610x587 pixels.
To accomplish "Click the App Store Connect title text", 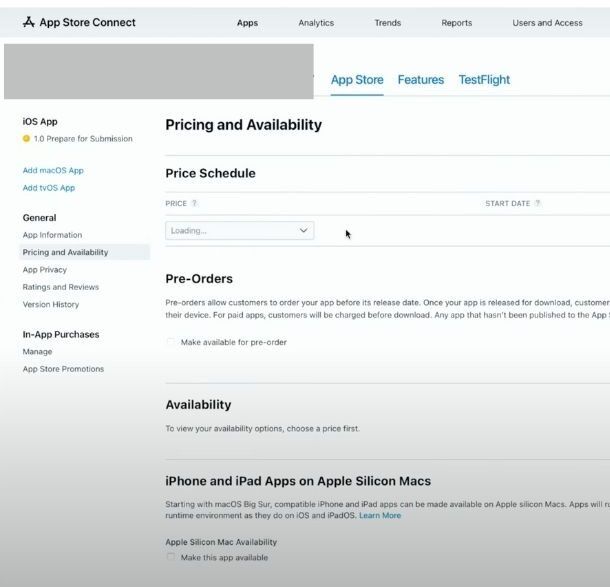I will pyautogui.click(x=88, y=23).
